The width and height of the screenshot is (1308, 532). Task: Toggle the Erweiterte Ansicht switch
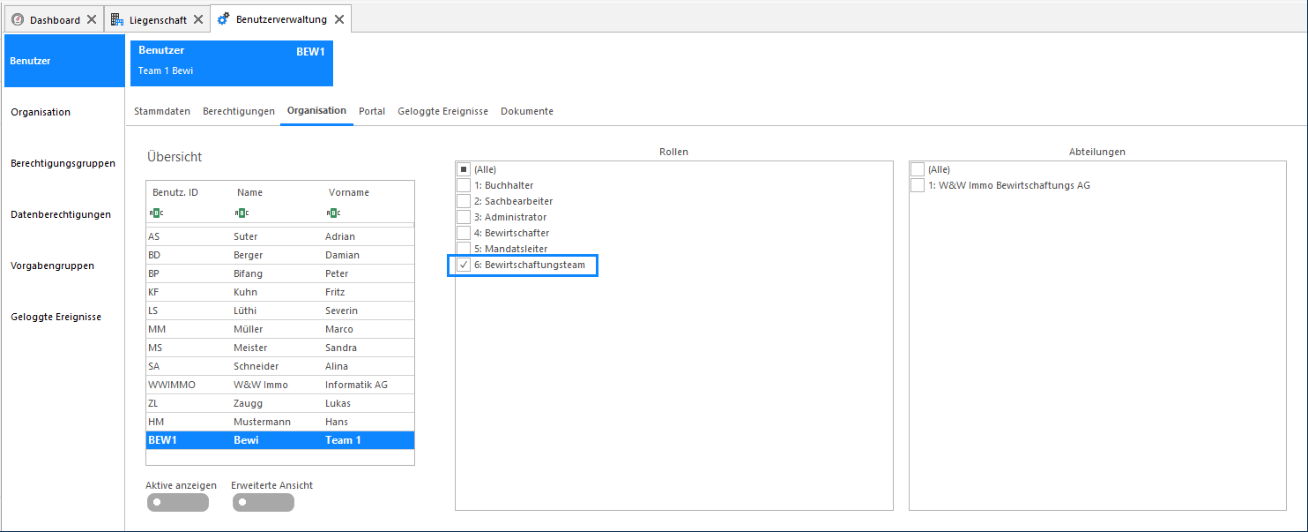tap(264, 503)
